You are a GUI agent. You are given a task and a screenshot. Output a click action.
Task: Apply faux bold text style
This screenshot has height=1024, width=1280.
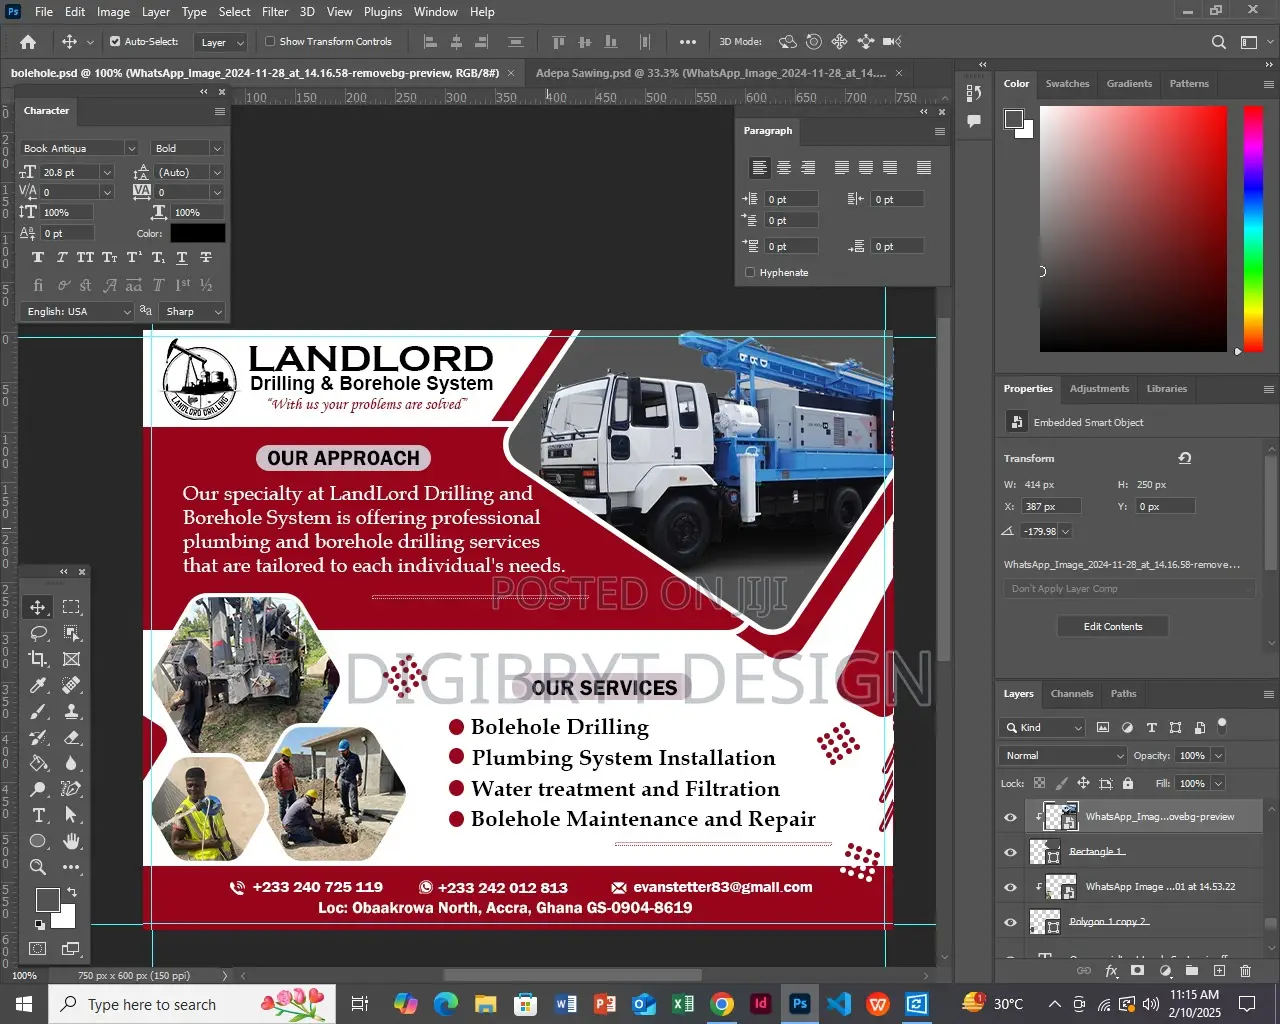pyautogui.click(x=38, y=257)
